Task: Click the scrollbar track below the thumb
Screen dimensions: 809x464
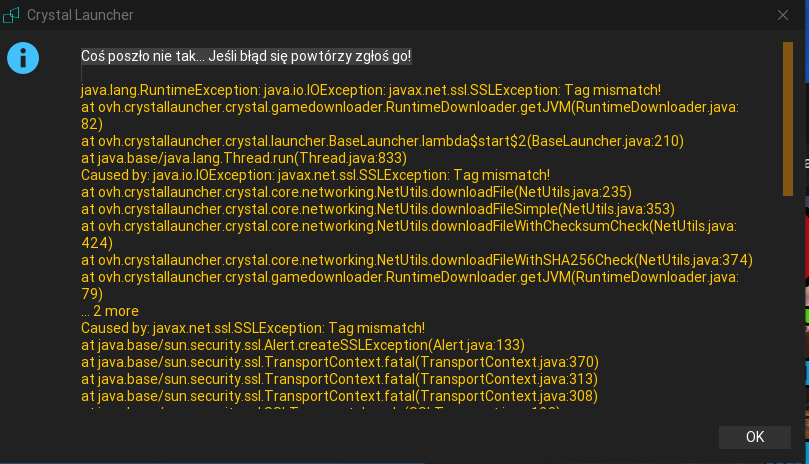Action: point(788,300)
